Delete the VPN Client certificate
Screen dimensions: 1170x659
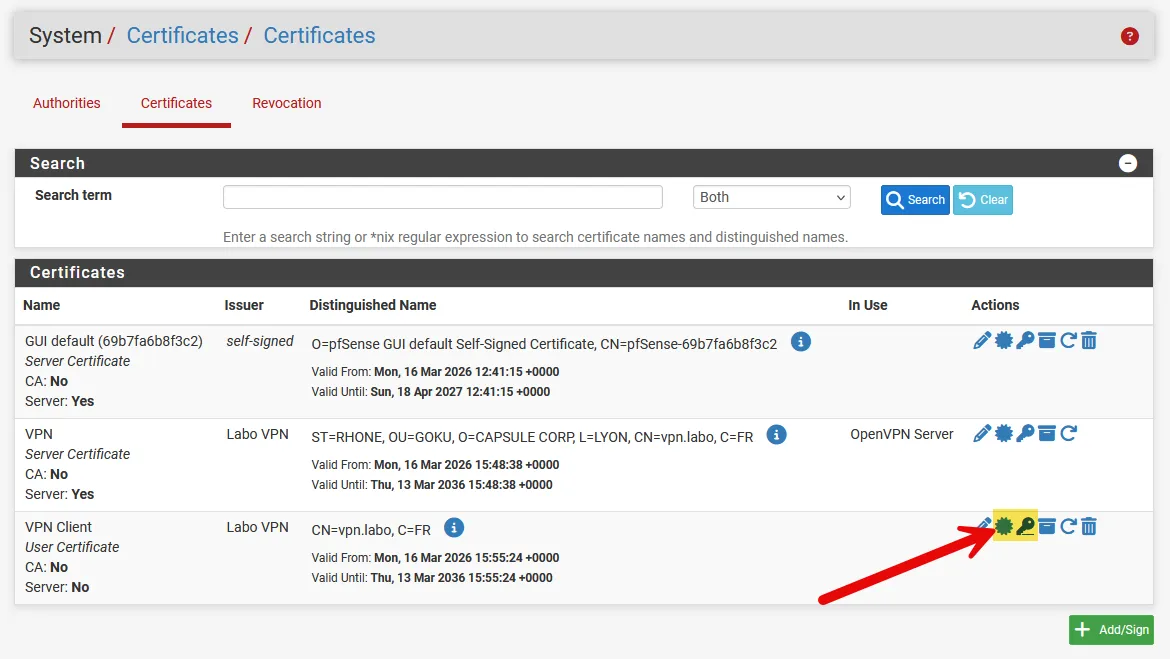click(x=1089, y=526)
